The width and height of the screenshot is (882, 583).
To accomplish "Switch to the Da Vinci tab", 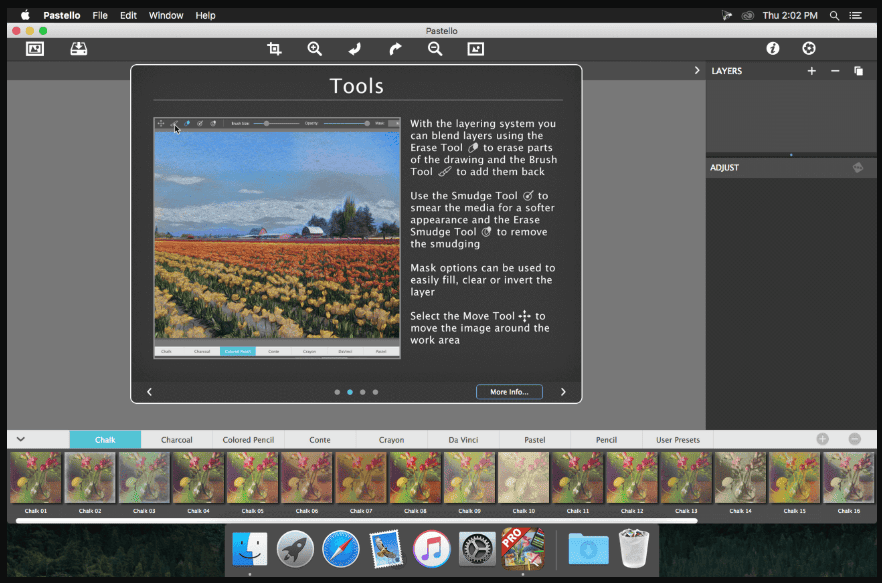I will [x=463, y=440].
